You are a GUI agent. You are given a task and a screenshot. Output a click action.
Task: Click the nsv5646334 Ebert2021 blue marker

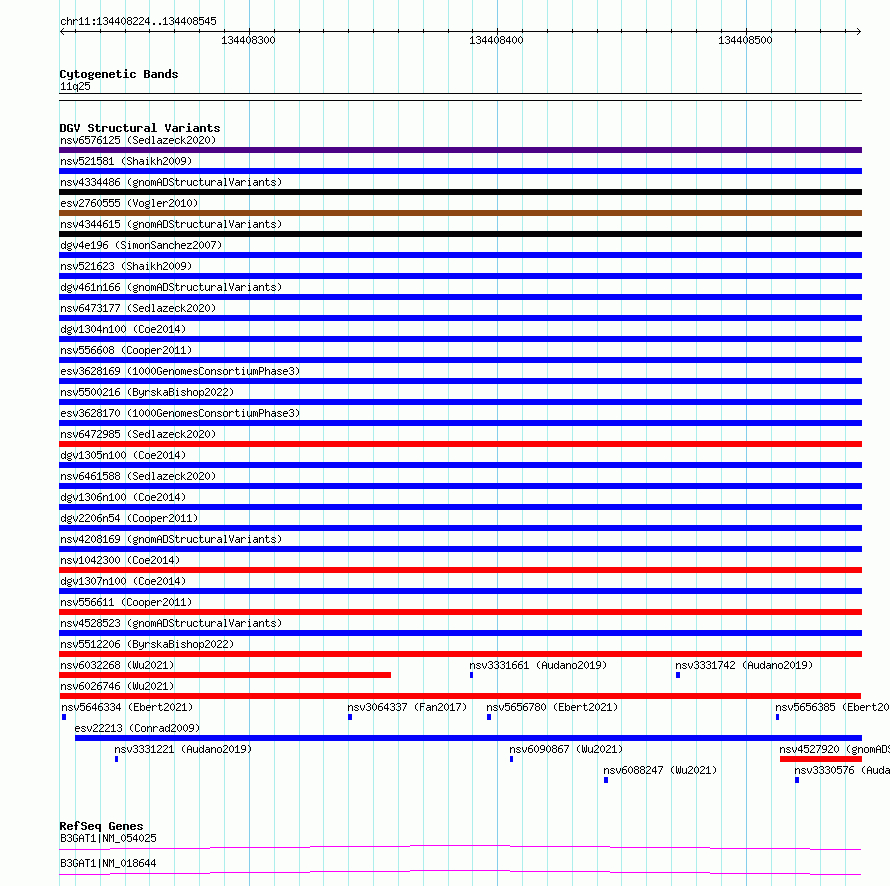64,717
